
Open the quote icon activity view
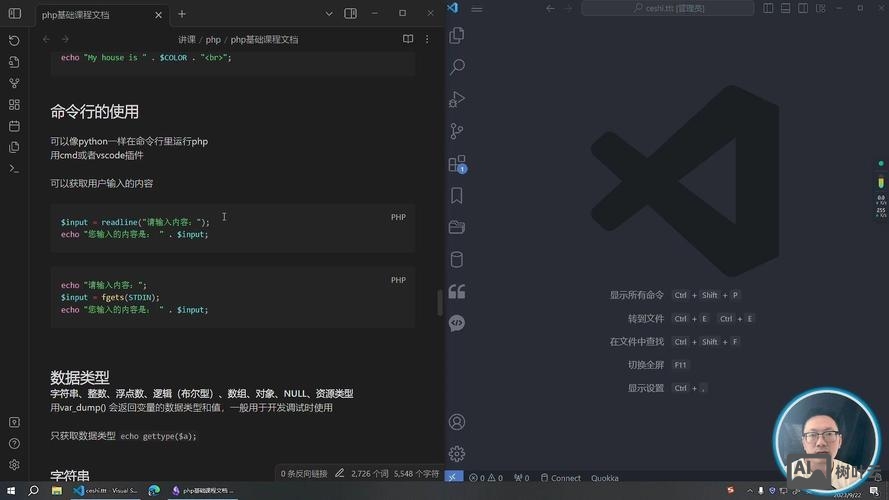pos(457,291)
